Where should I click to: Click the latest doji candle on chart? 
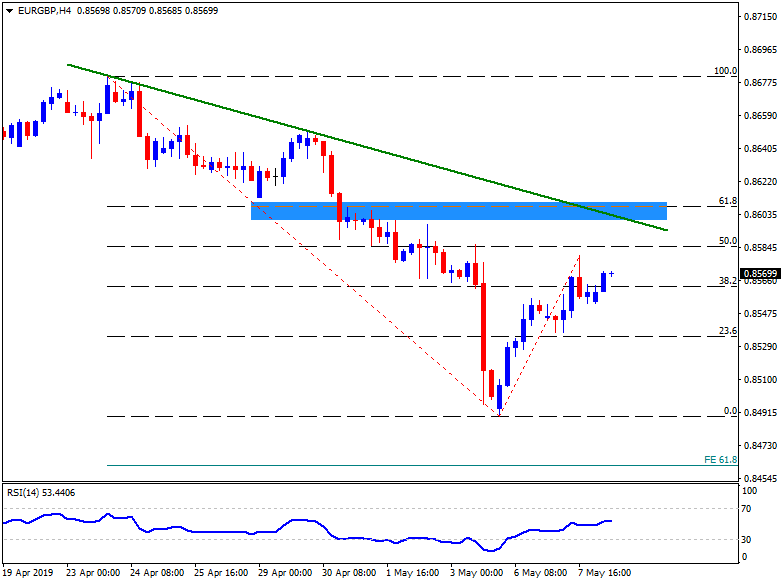tap(611, 273)
